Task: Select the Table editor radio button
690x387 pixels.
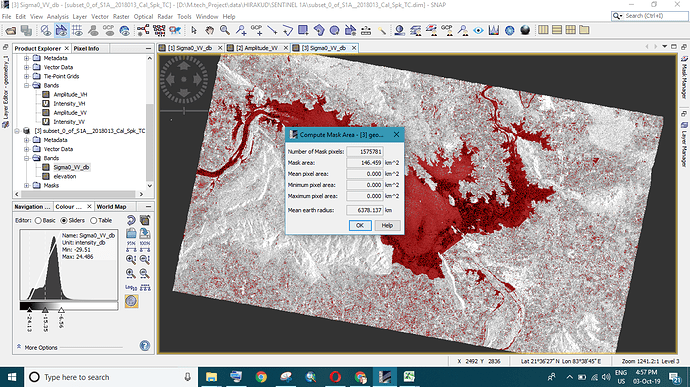Action: (93, 220)
